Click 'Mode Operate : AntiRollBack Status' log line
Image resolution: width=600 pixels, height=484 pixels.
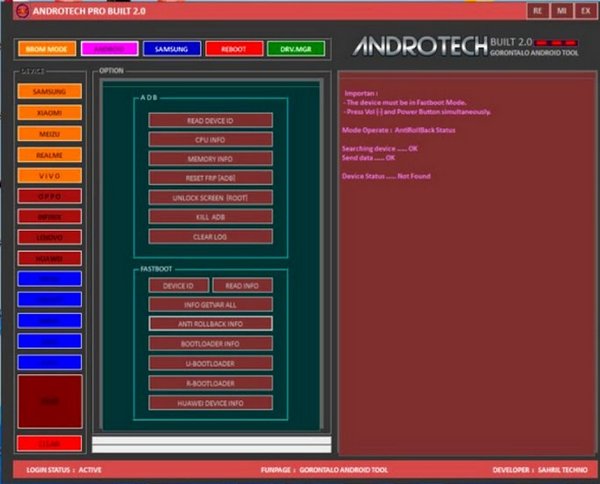pos(399,130)
